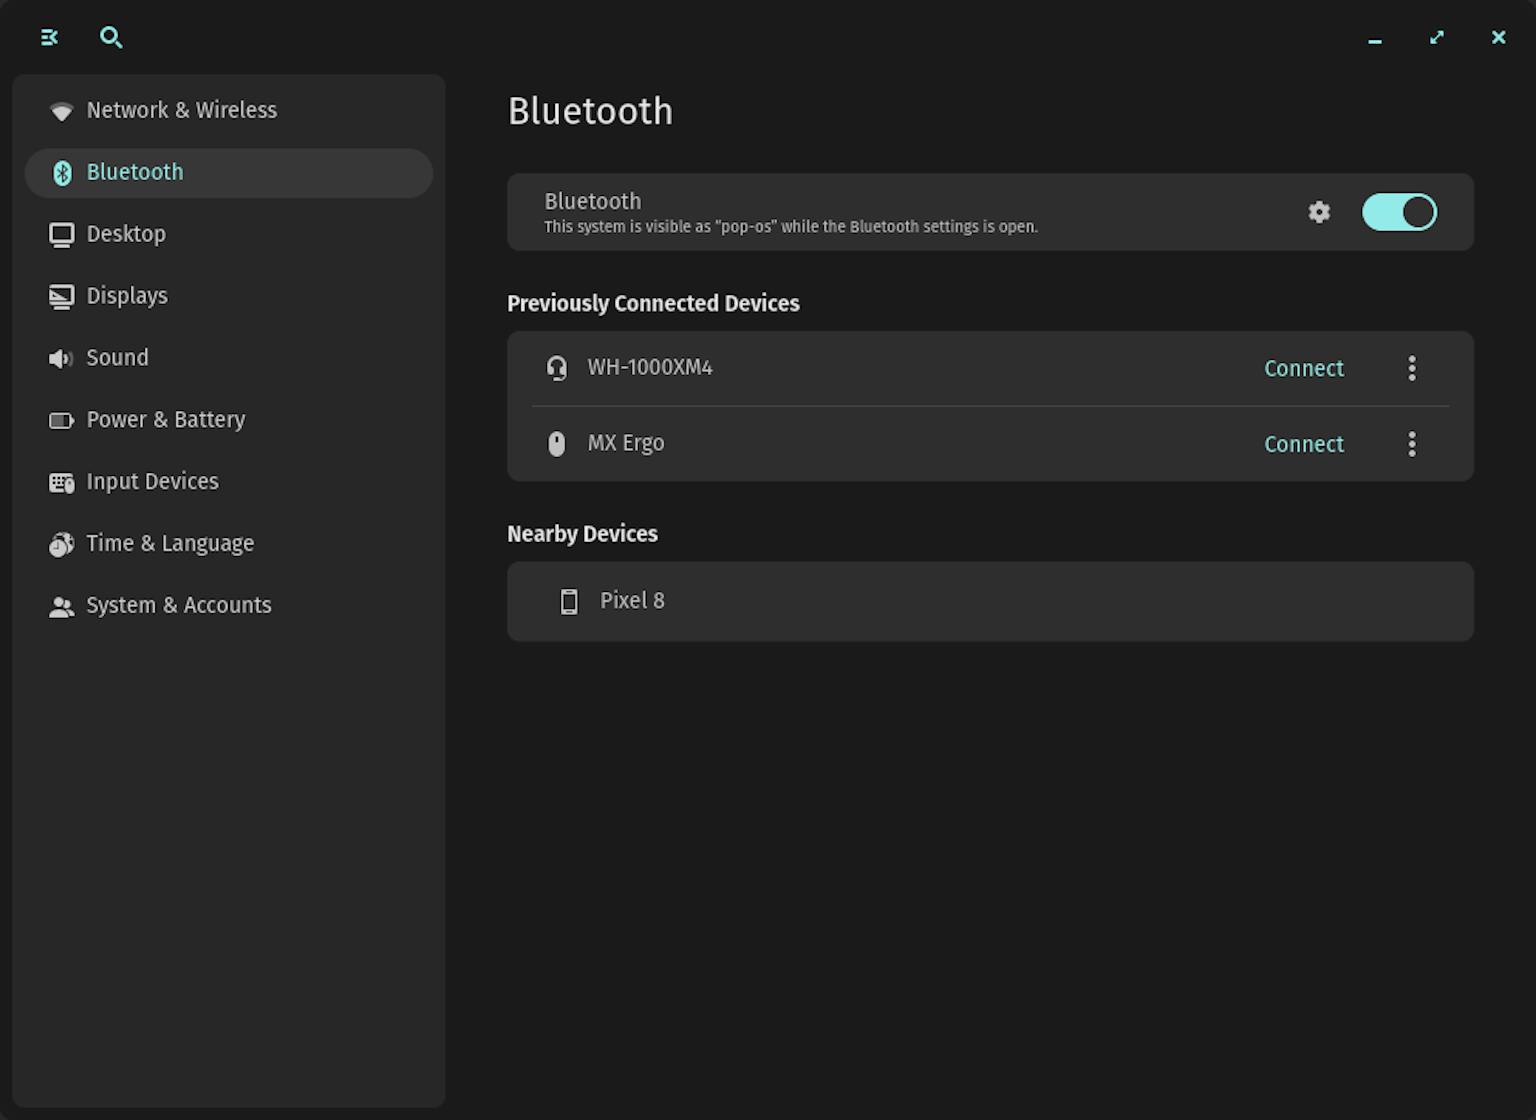Open System & Accounts people icon

coord(61,606)
